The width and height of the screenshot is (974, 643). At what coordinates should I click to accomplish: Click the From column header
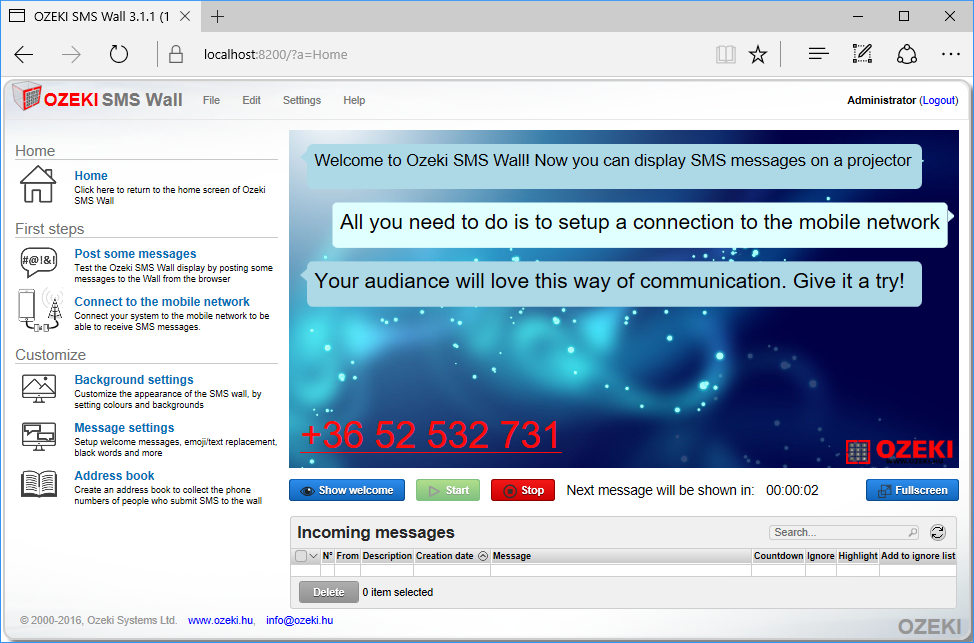347,556
